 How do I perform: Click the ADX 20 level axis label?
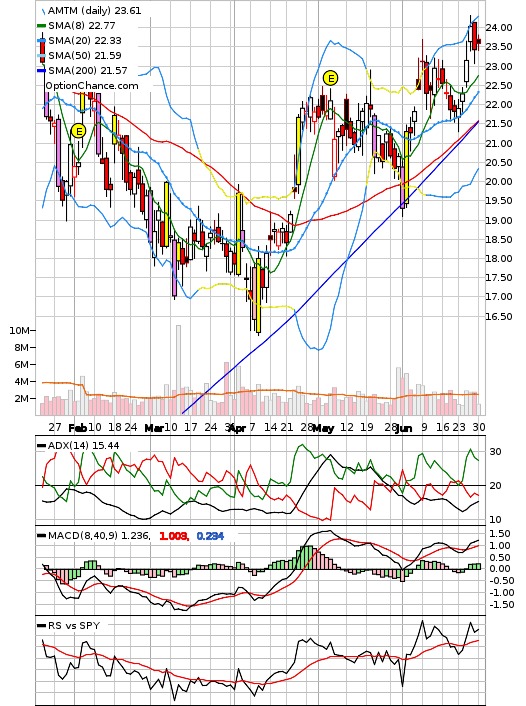click(495, 486)
